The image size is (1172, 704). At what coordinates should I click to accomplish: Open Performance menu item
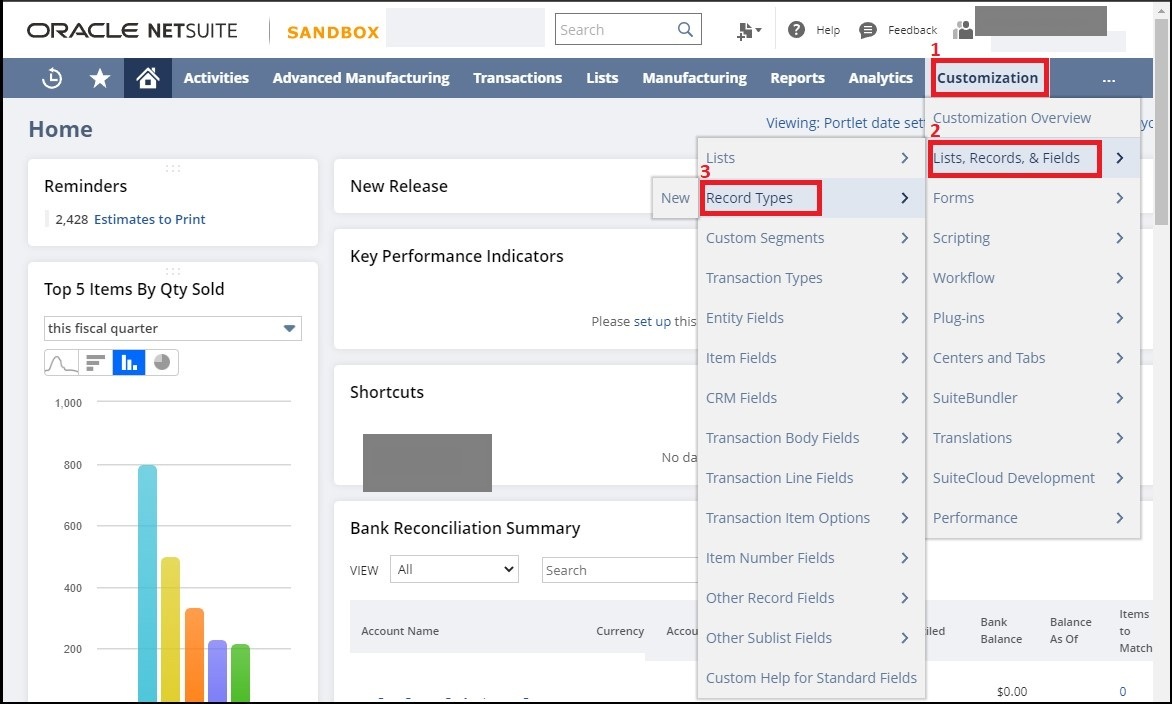[975, 518]
